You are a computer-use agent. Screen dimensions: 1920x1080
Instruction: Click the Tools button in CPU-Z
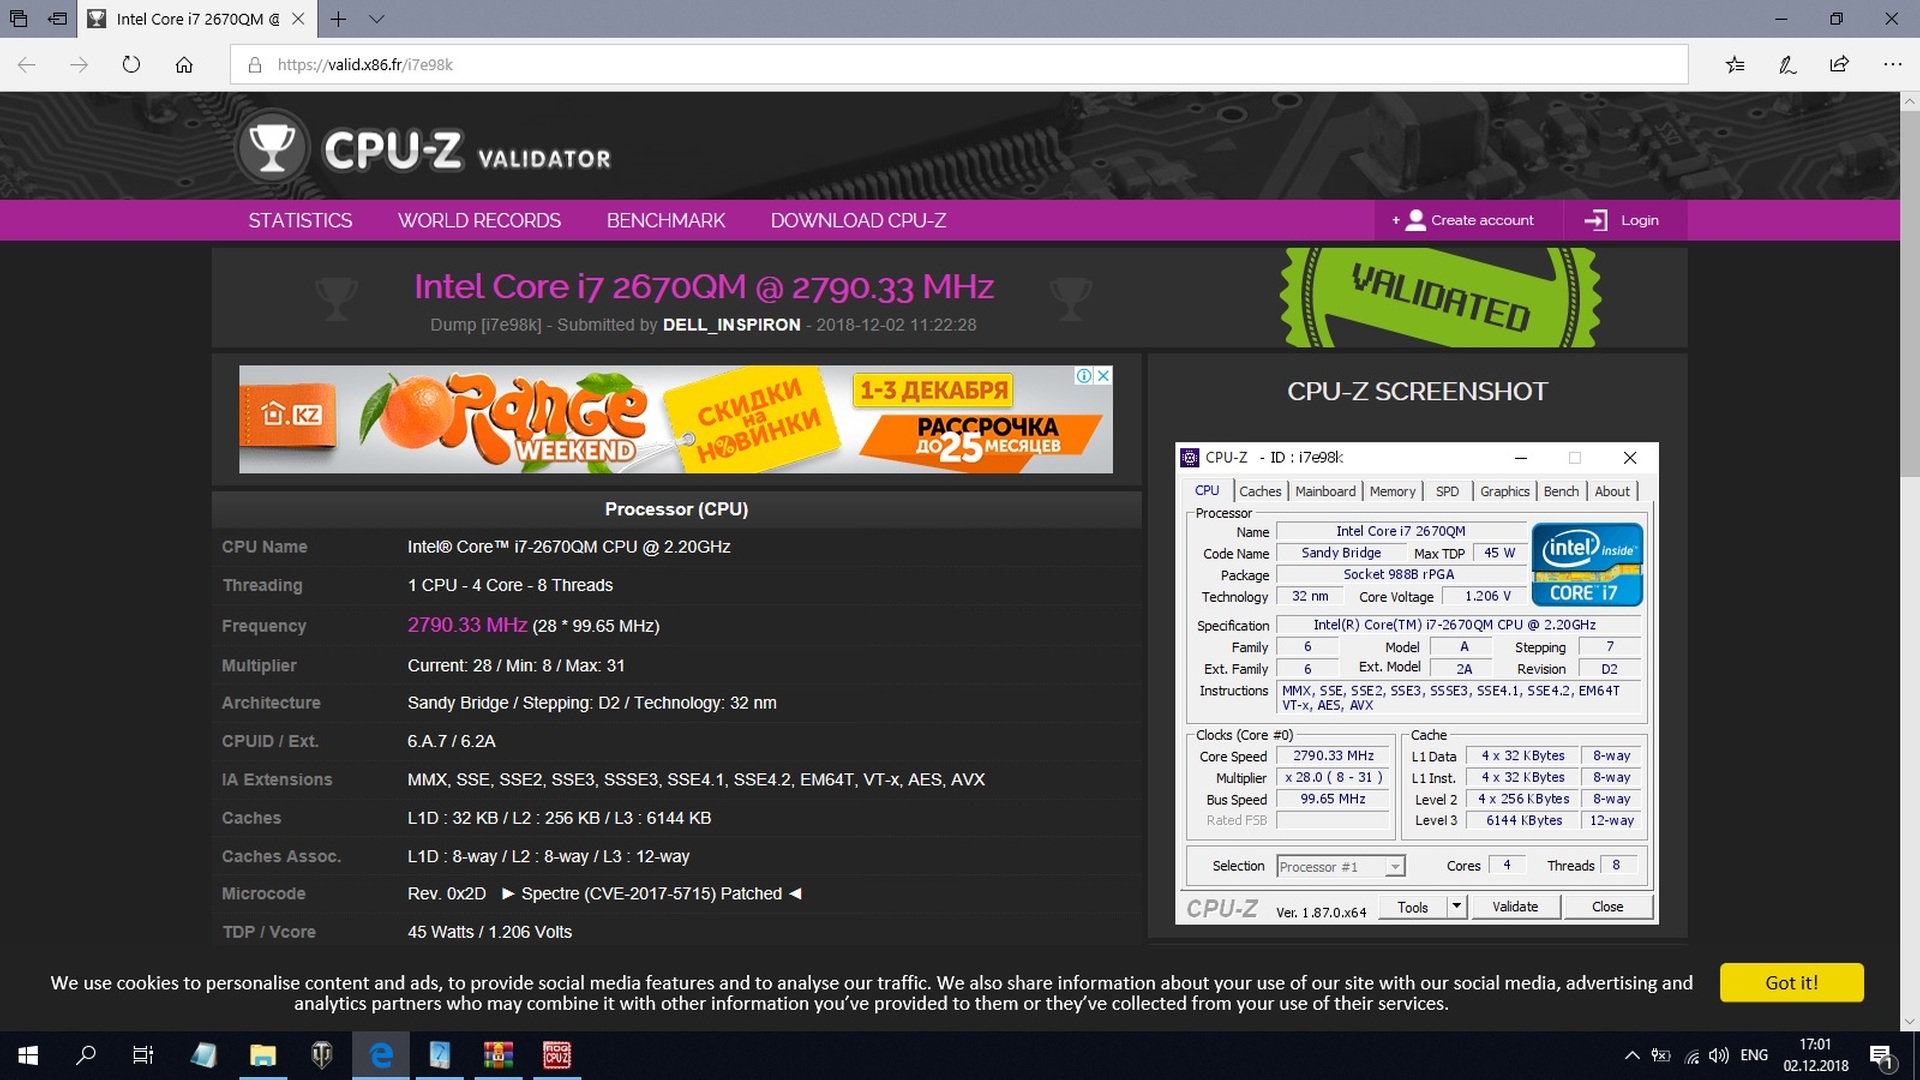[1413, 907]
